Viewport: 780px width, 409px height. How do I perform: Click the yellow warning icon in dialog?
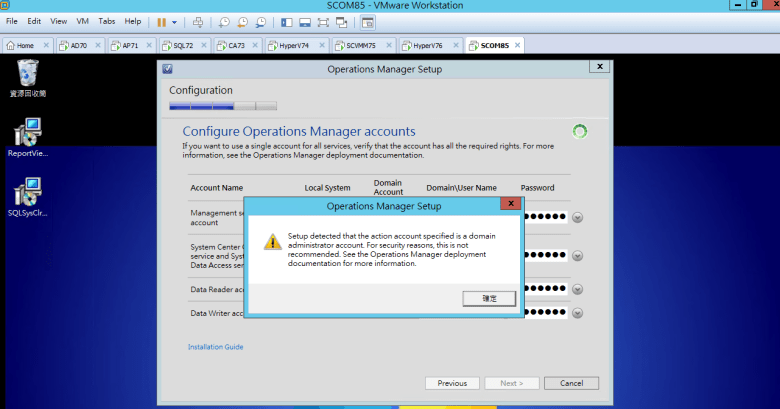point(271,241)
